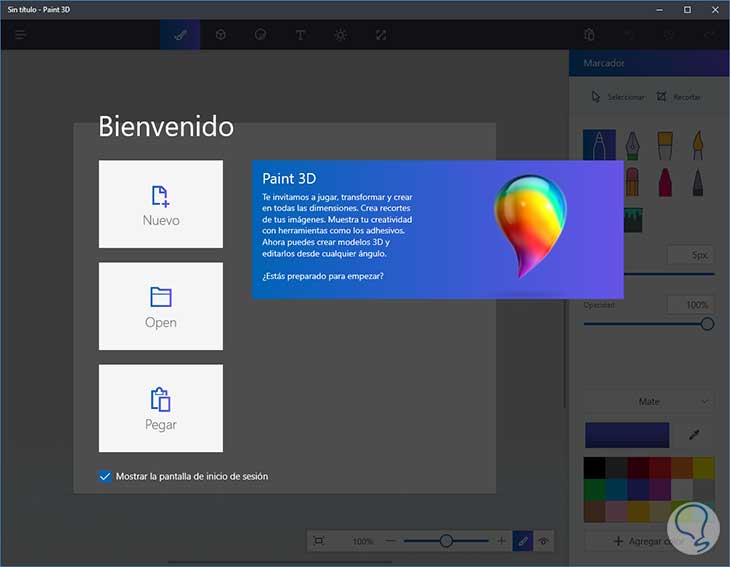Click the current color indigo swatch
Image resolution: width=730 pixels, height=567 pixels.
pyautogui.click(x=627, y=435)
